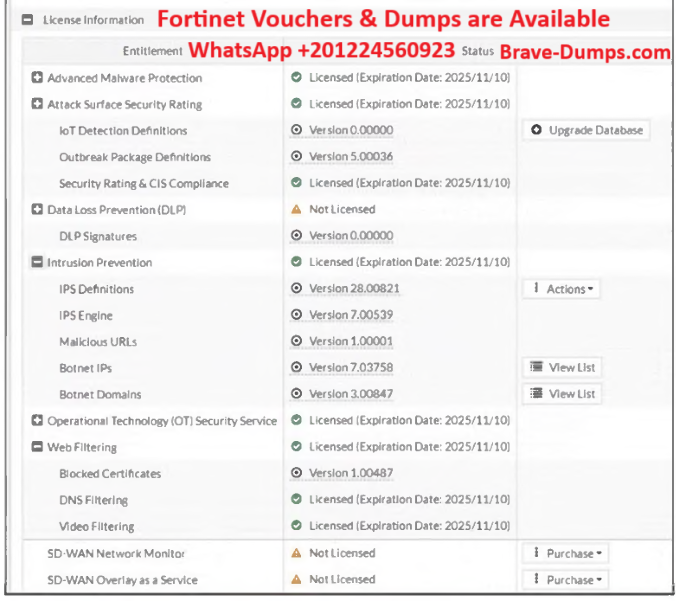
Task: Expand the Advanced Malware Protection row
Action: click(x=37, y=78)
